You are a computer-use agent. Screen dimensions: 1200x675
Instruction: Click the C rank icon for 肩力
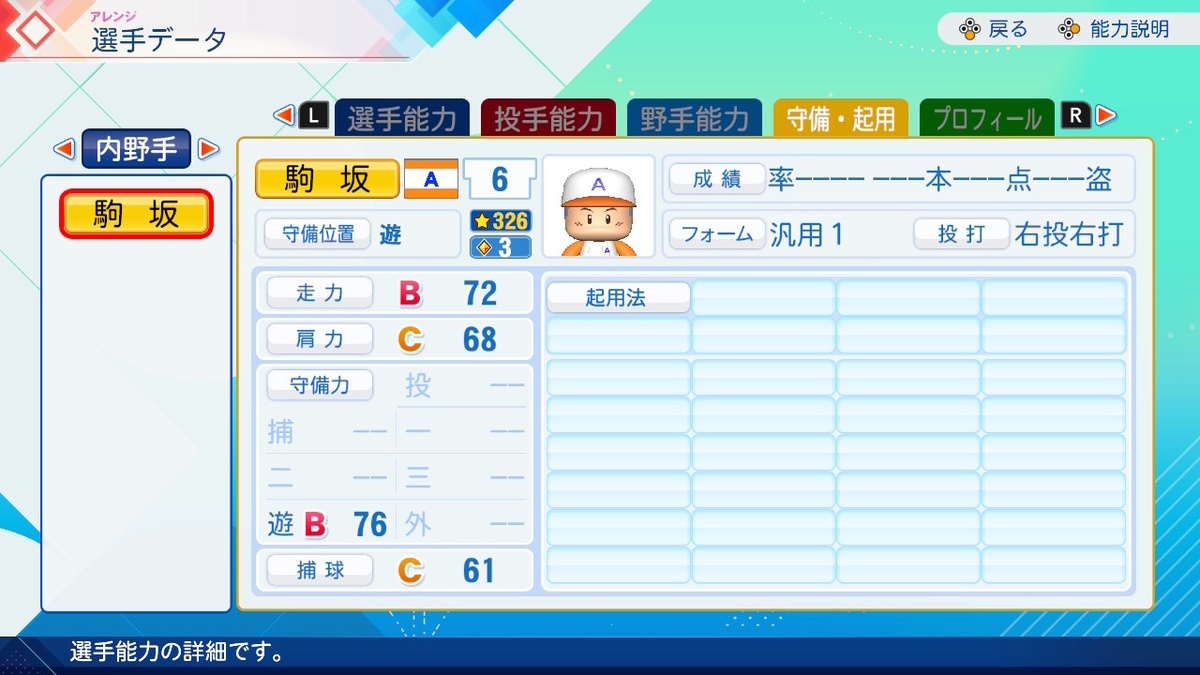[410, 340]
